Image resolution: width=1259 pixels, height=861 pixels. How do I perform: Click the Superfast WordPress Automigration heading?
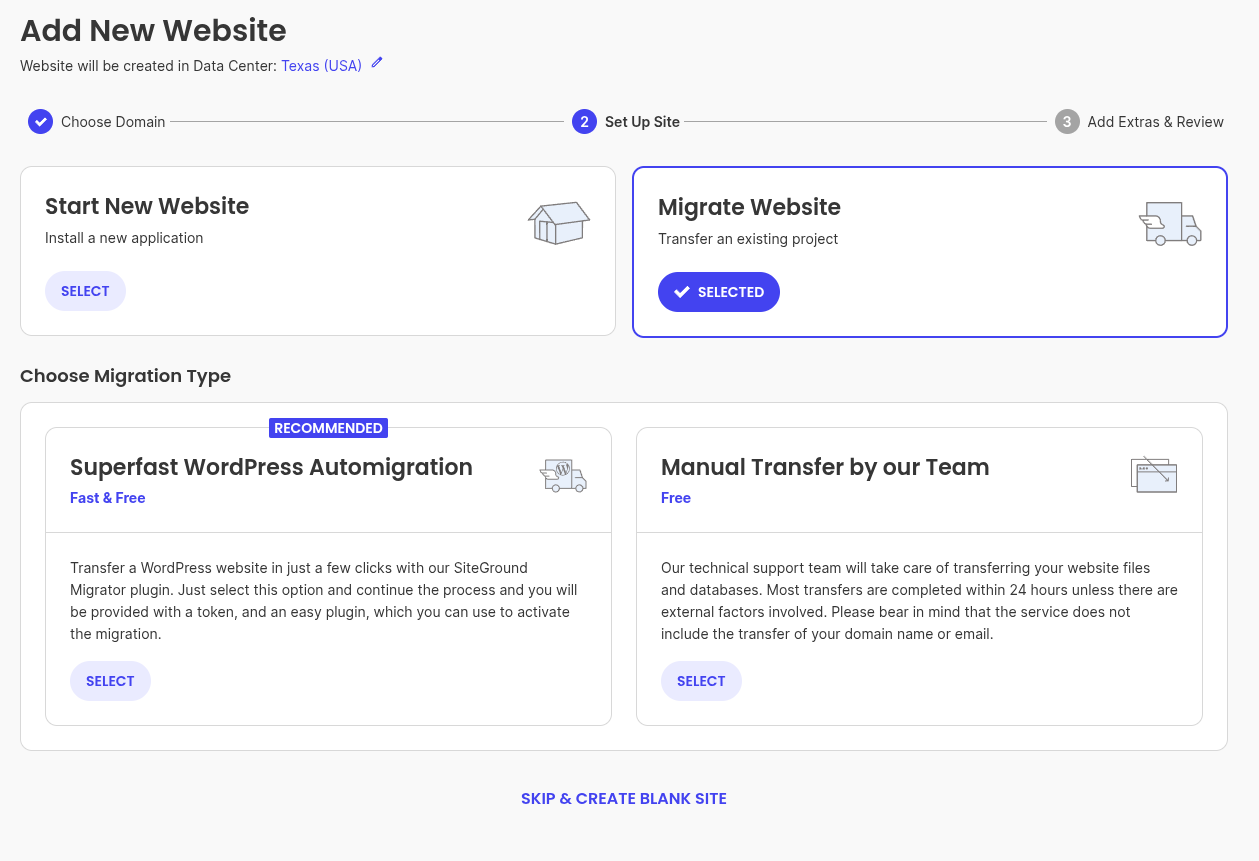coord(271,467)
